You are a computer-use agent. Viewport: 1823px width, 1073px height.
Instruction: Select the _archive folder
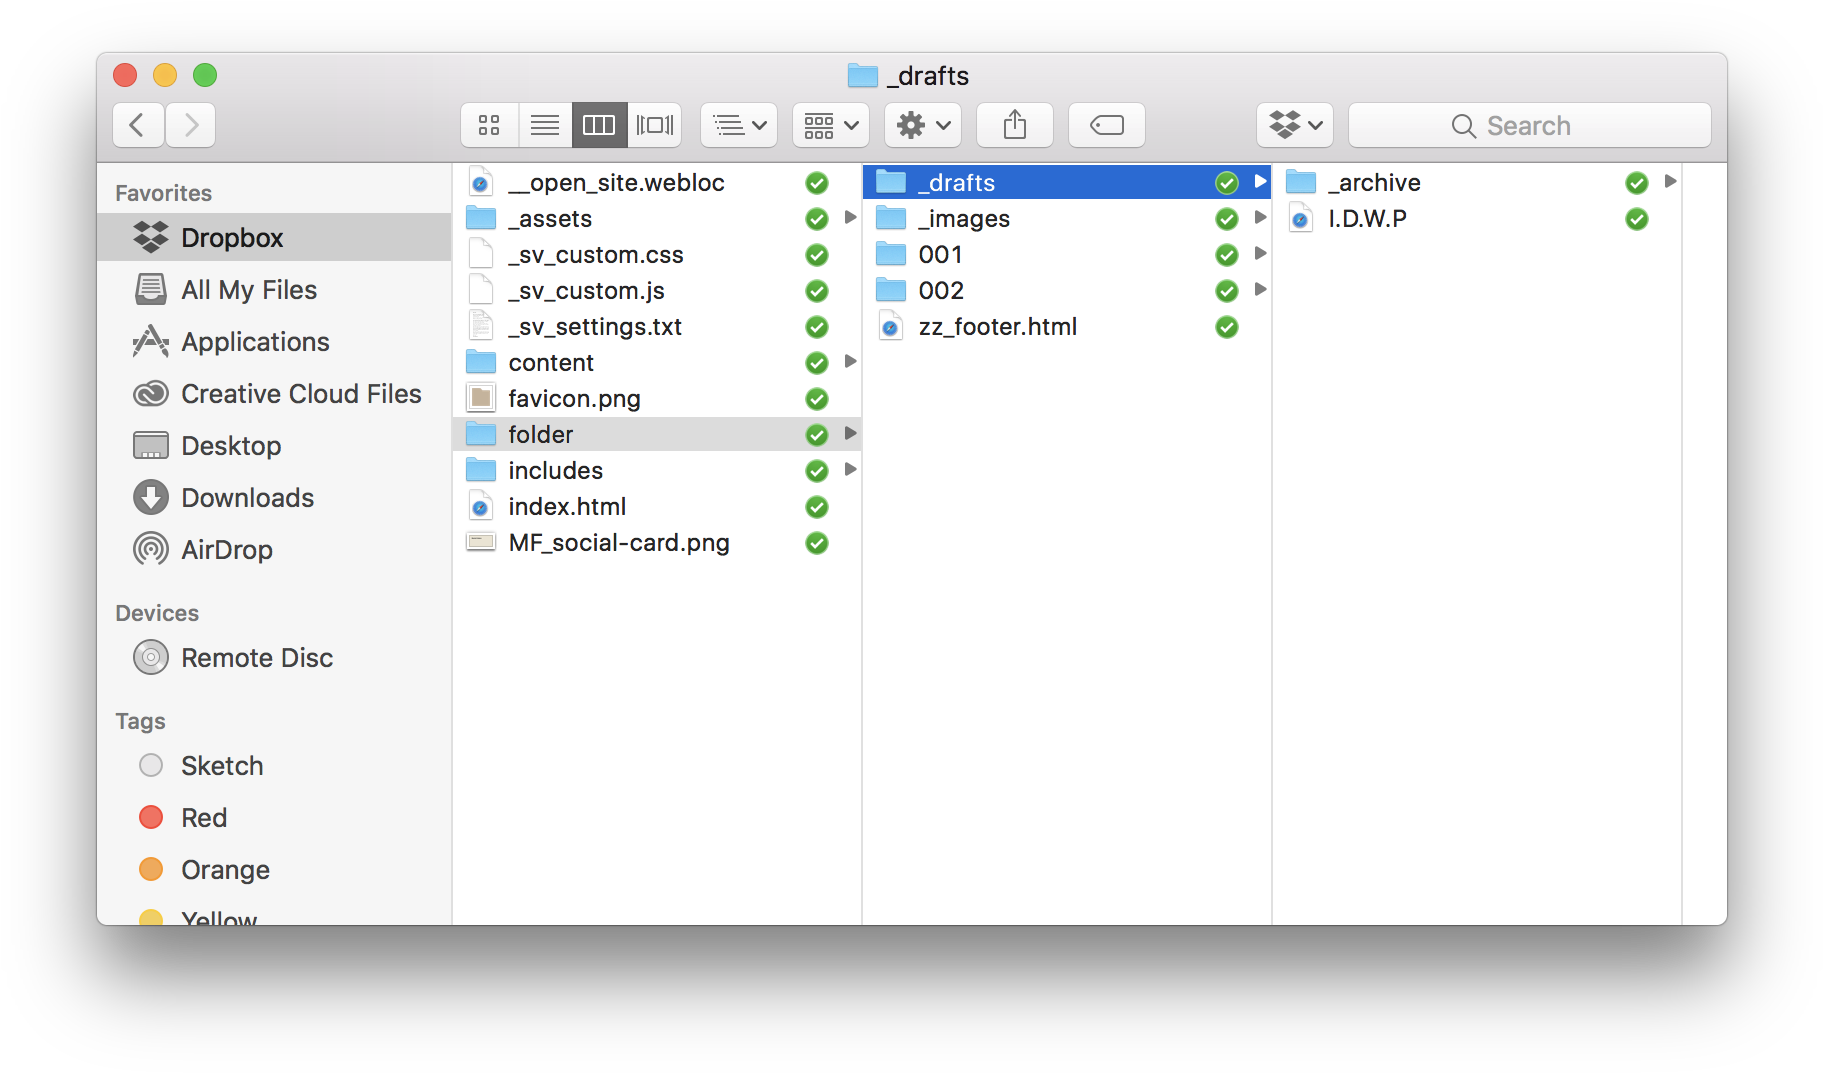coord(1477,183)
